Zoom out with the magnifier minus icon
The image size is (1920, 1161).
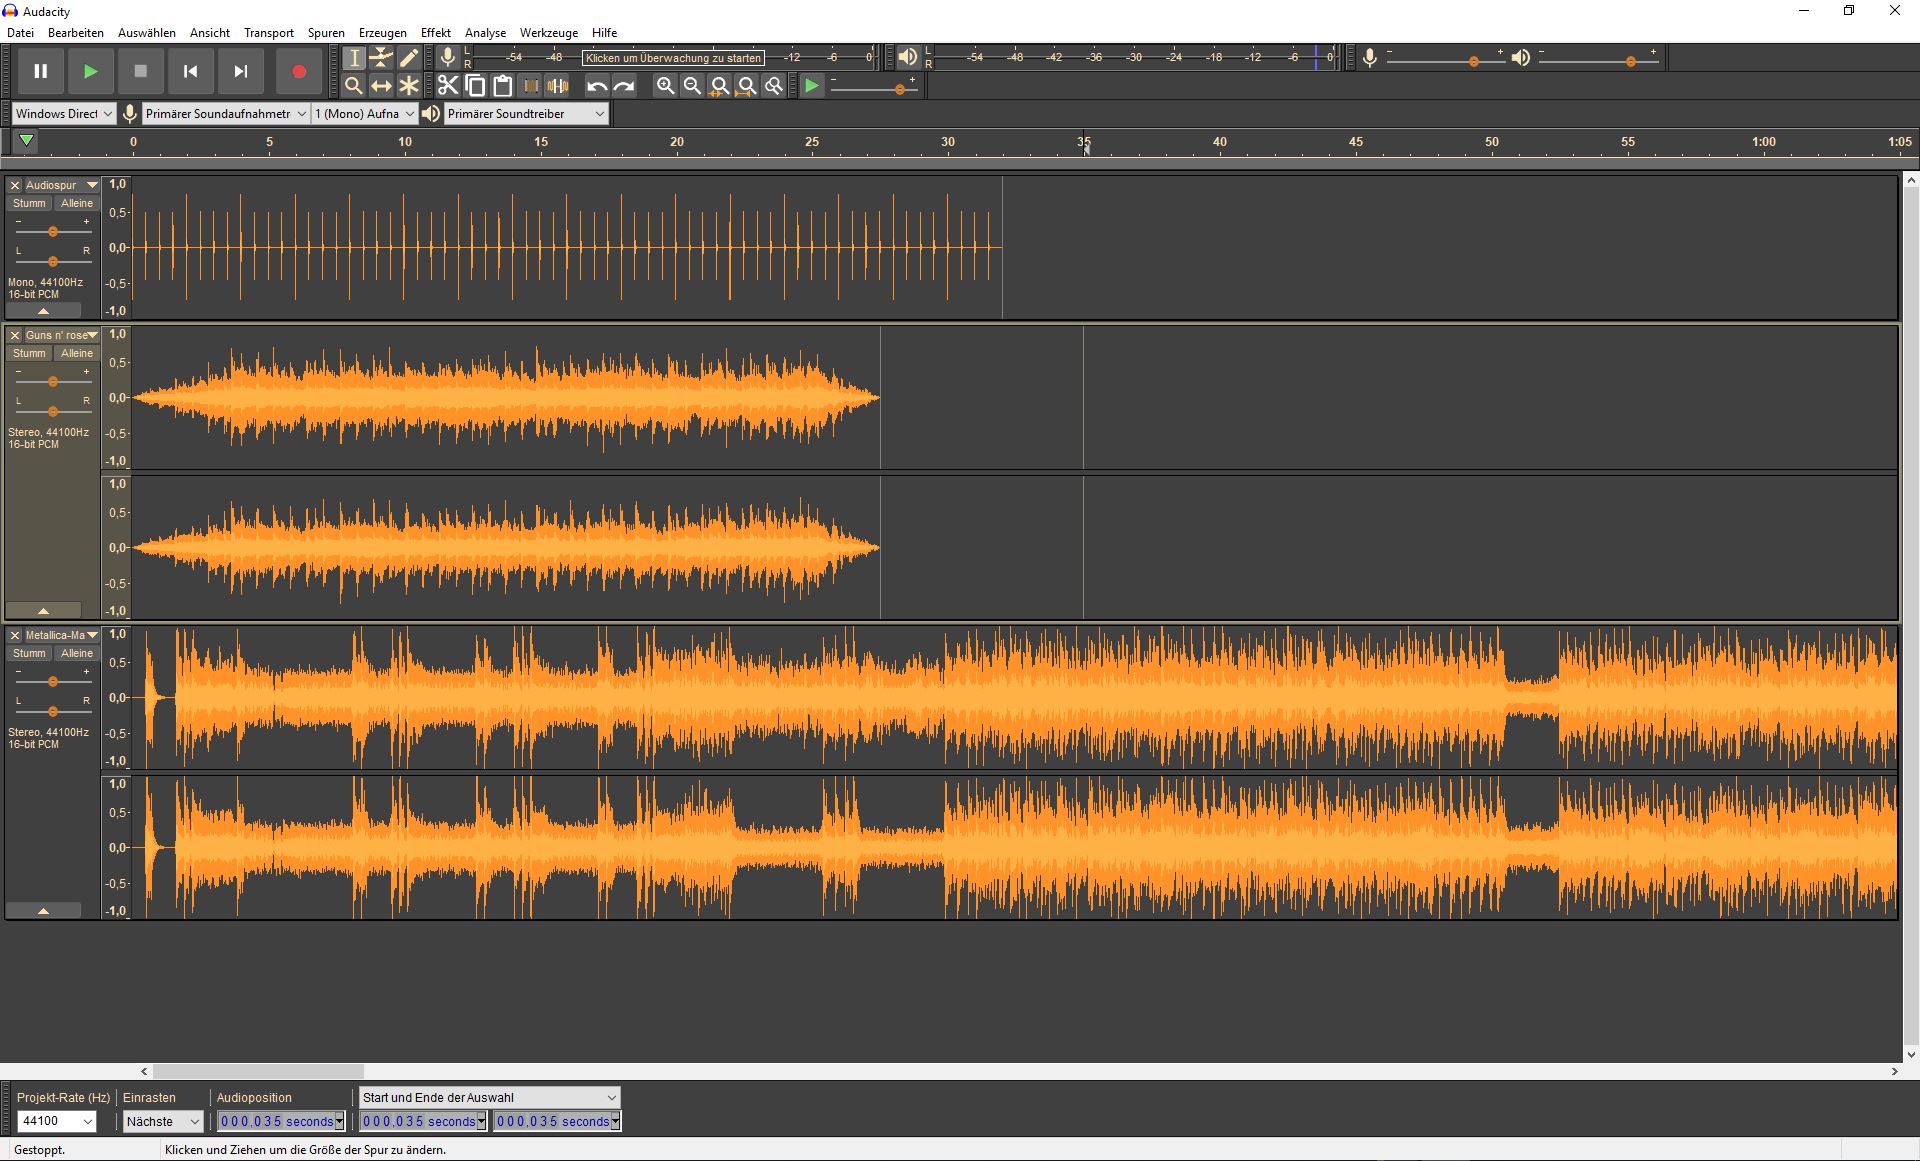tap(692, 86)
